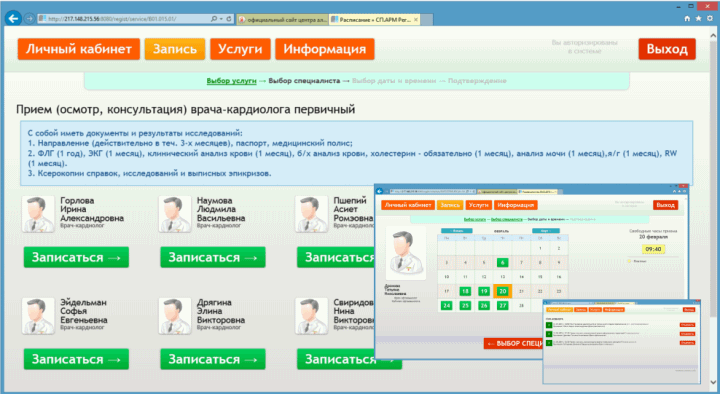
Task: Click the page scrollbar up arrow
Action: click(x=713, y=34)
